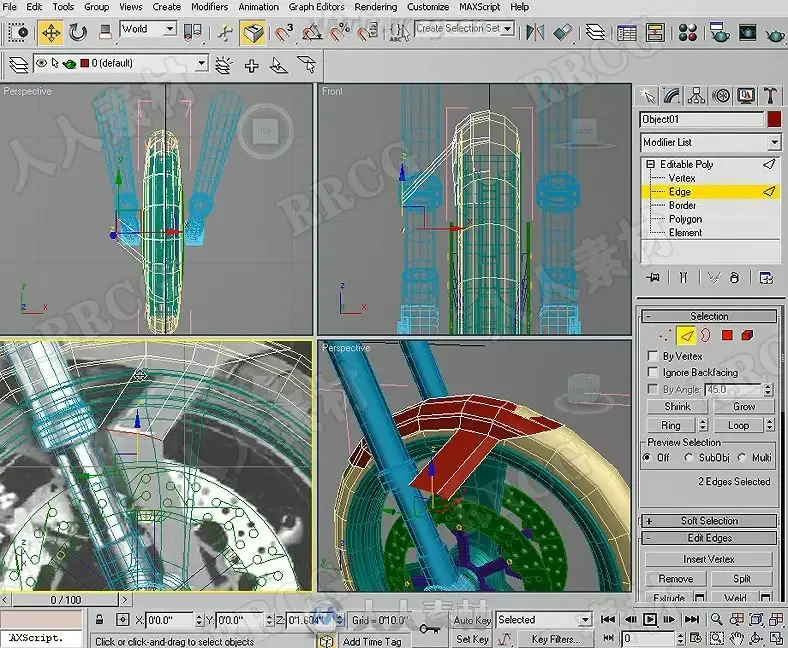Open the Utilities hammer panel tab
Screen dimensions: 788x648
tap(770, 96)
